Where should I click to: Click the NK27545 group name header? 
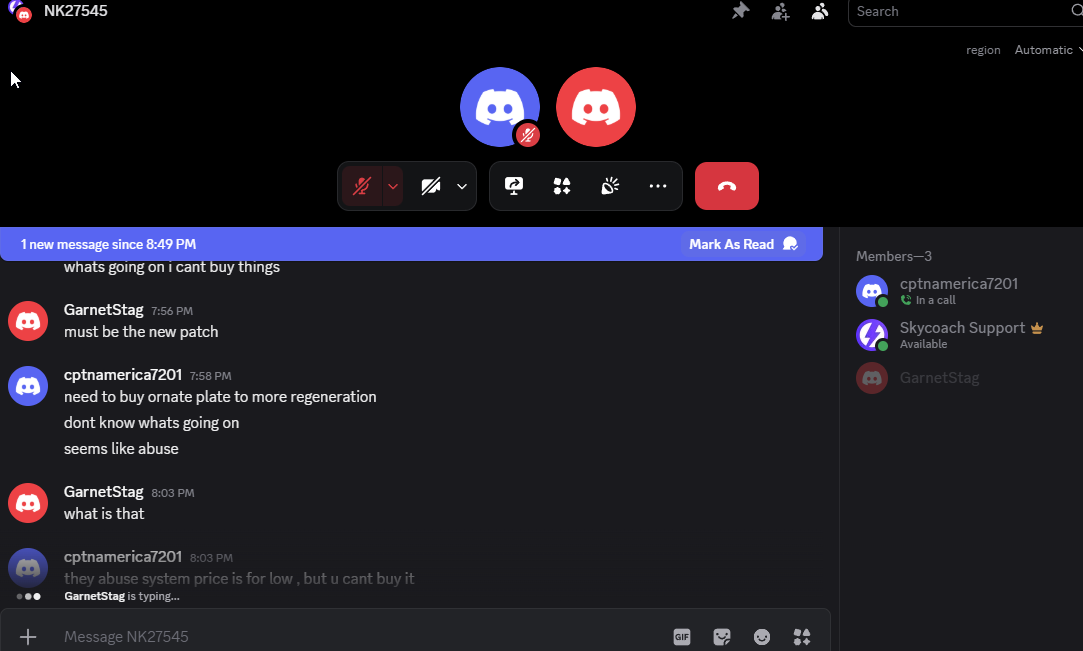tap(76, 11)
